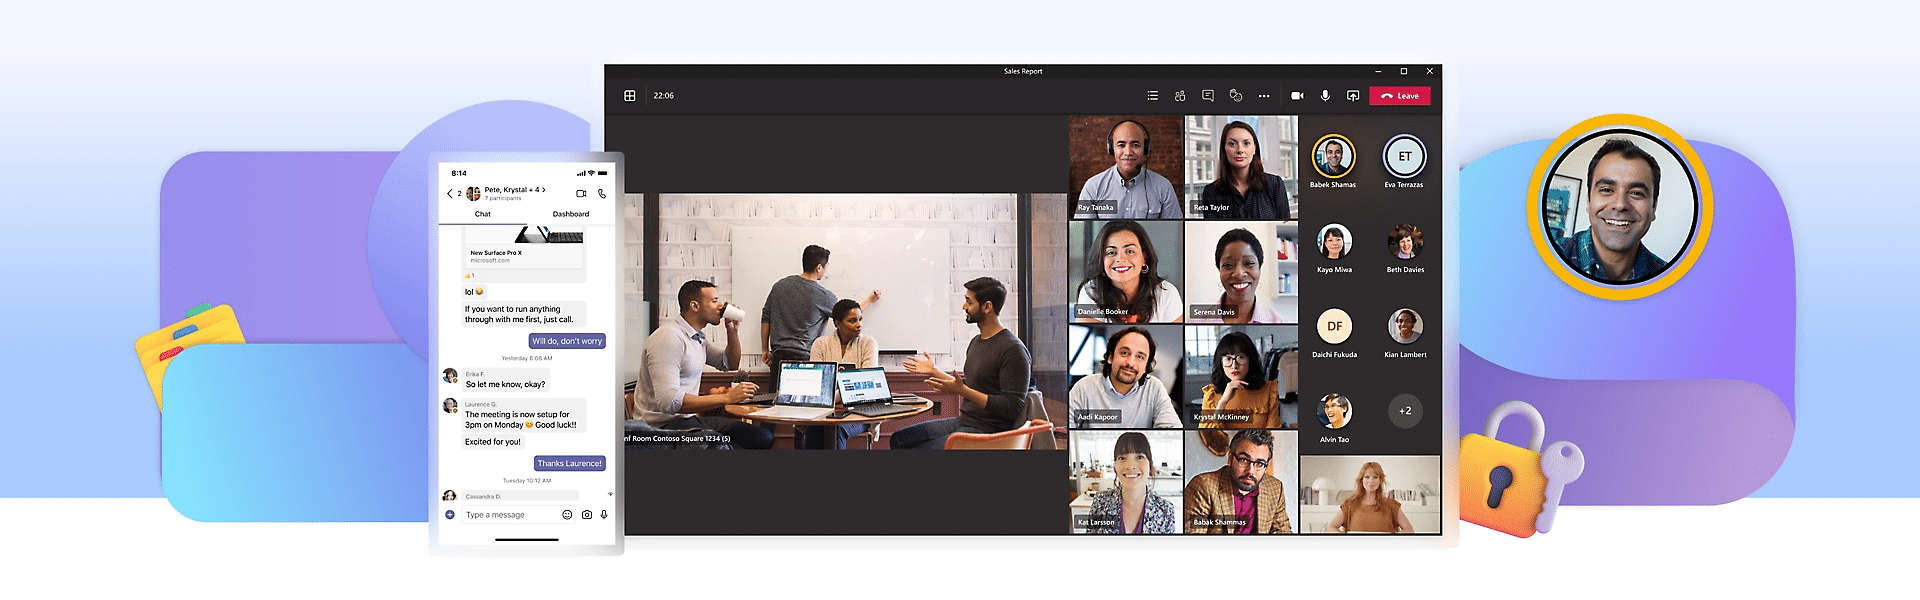Screen dimensions: 1920x600
Task: Select the 'Thanks Laurence!' message
Action: pos(569,463)
